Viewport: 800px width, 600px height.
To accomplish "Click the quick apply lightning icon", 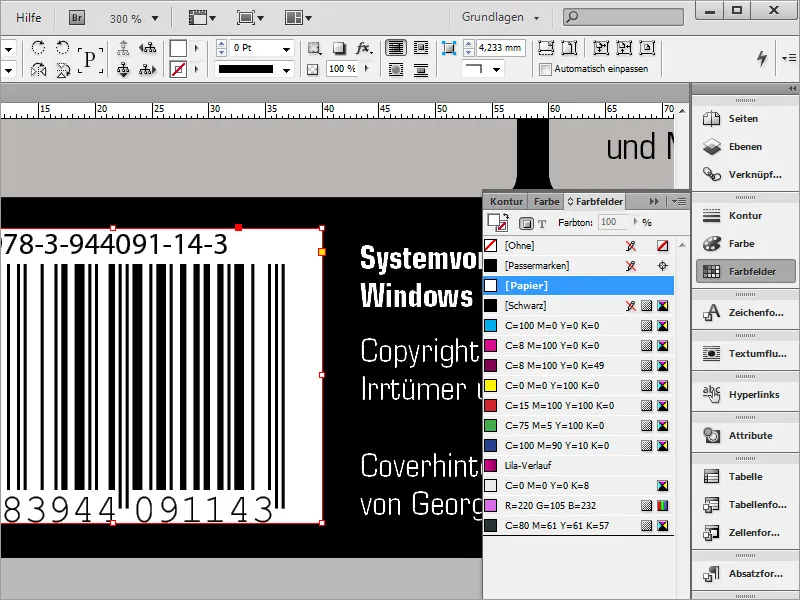I will click(762, 58).
